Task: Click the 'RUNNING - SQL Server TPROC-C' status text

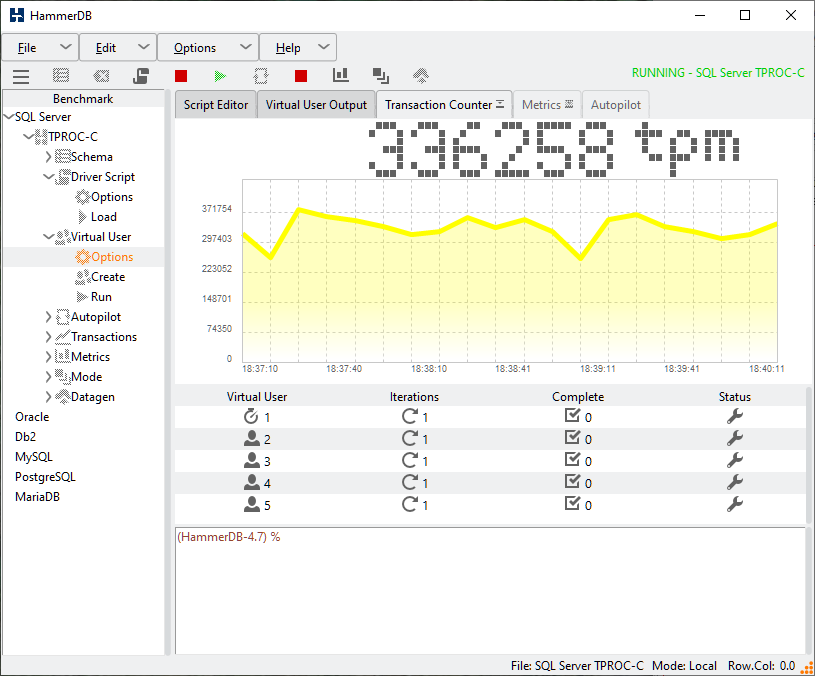Action: pos(718,73)
